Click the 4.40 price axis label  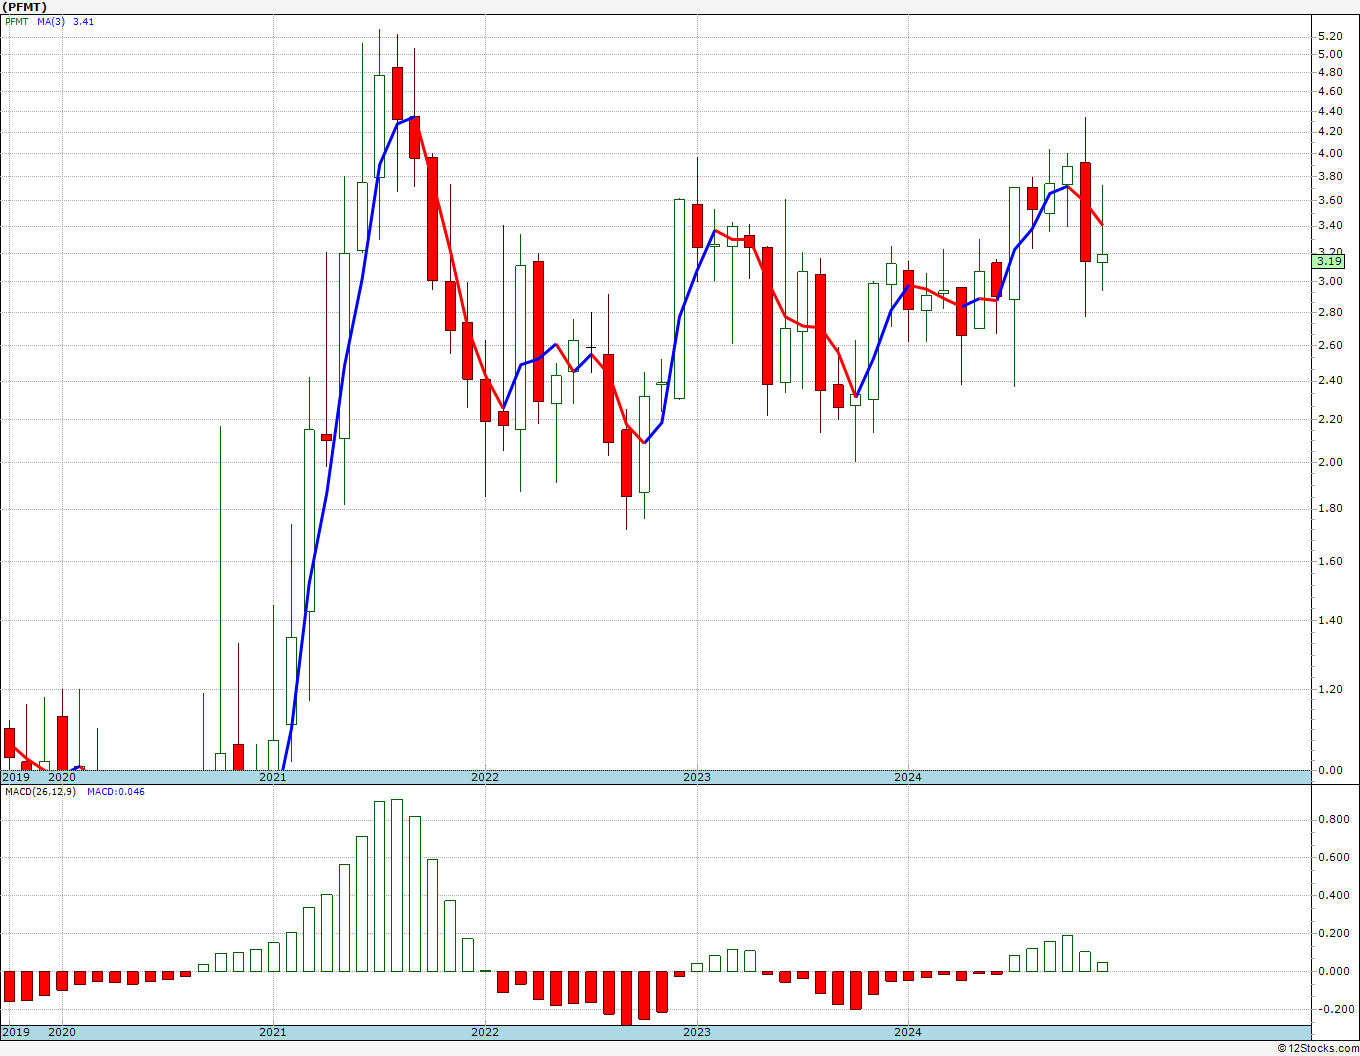[x=1330, y=111]
